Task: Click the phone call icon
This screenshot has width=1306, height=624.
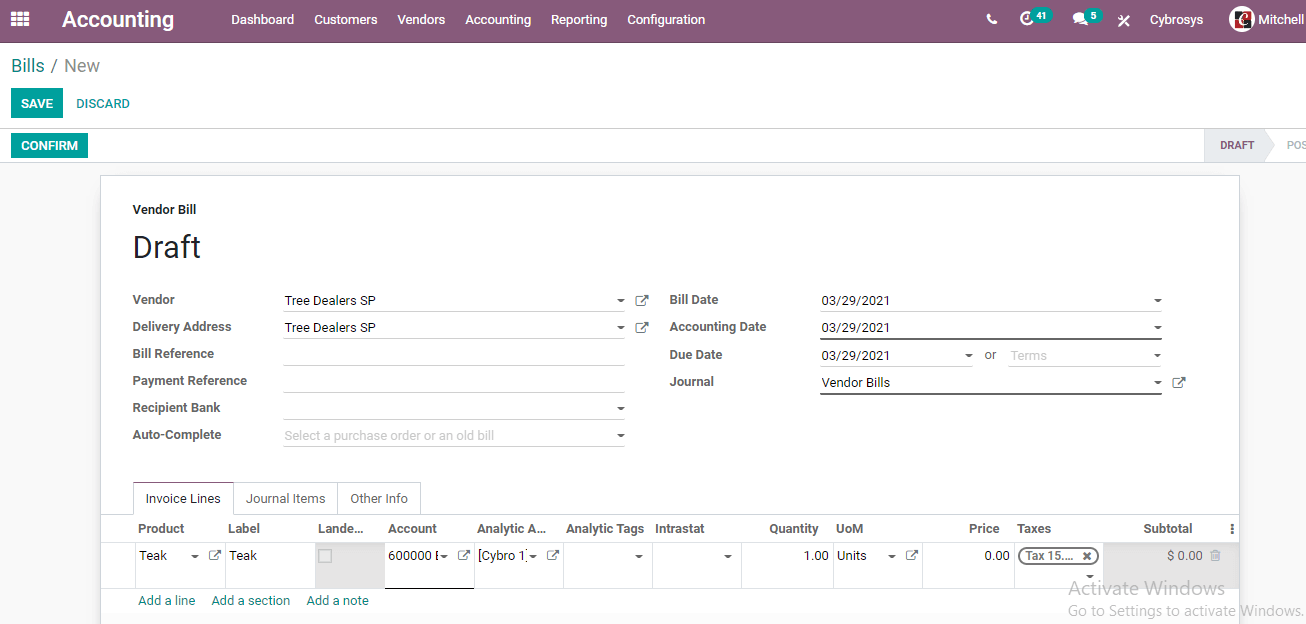Action: (991, 19)
